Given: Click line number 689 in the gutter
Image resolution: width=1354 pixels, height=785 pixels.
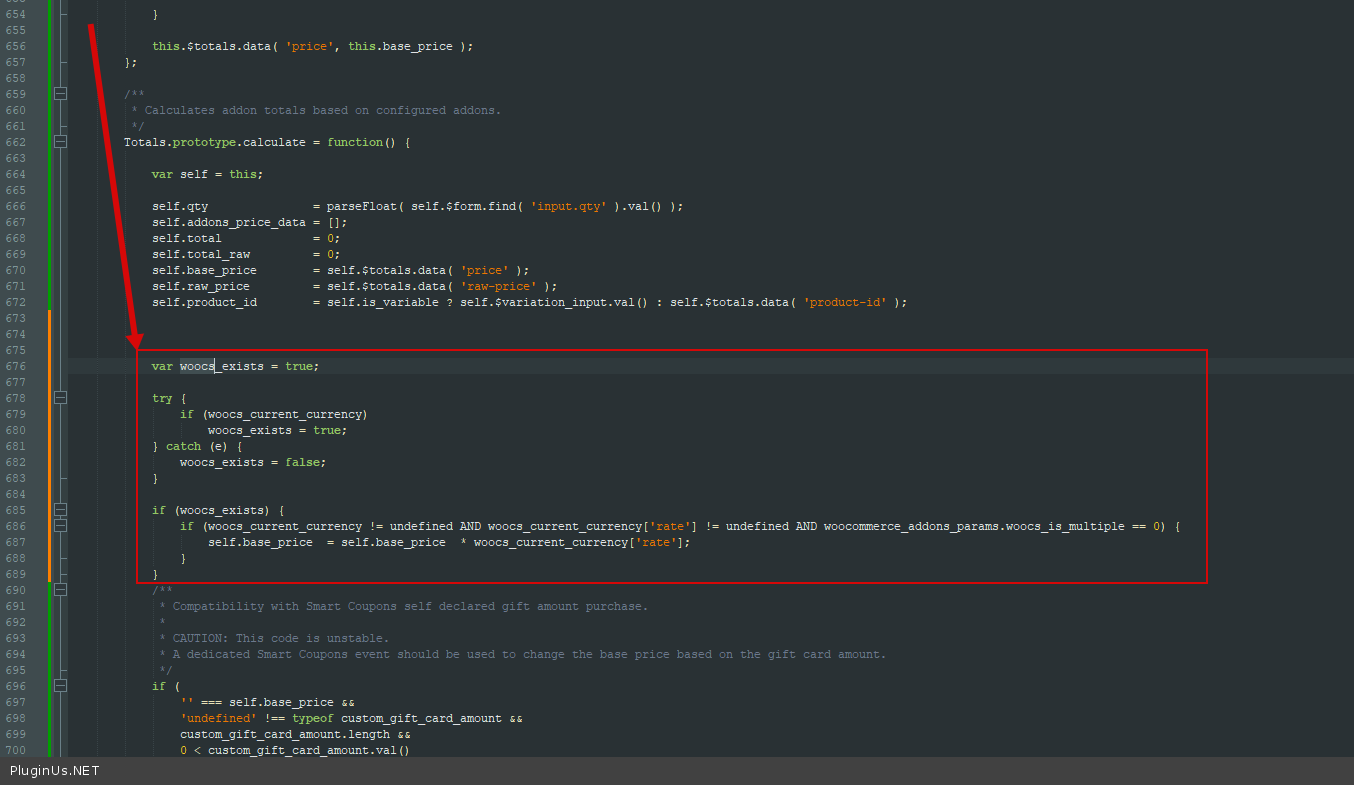Looking at the screenshot, I should (x=16, y=574).
